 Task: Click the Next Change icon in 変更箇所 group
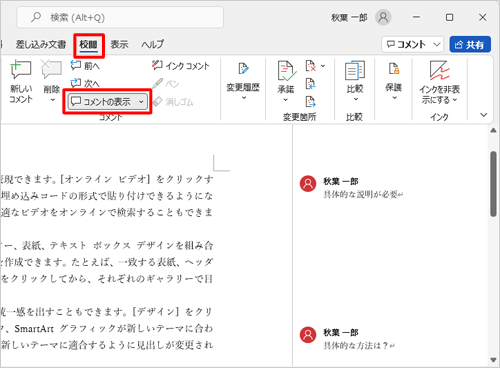pyautogui.click(x=310, y=101)
